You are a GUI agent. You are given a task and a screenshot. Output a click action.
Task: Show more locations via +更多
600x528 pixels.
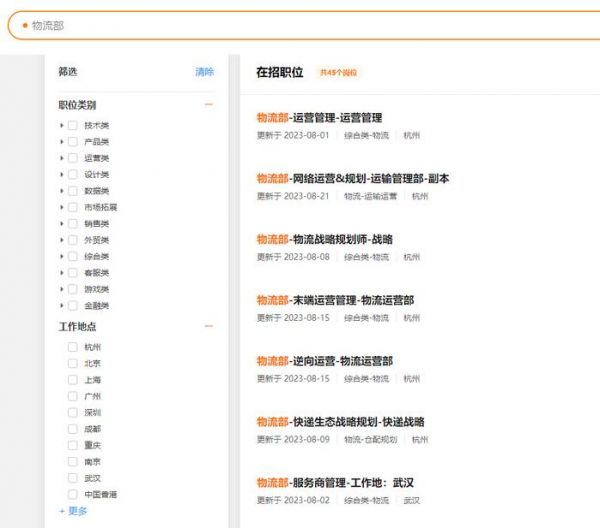click(73, 511)
